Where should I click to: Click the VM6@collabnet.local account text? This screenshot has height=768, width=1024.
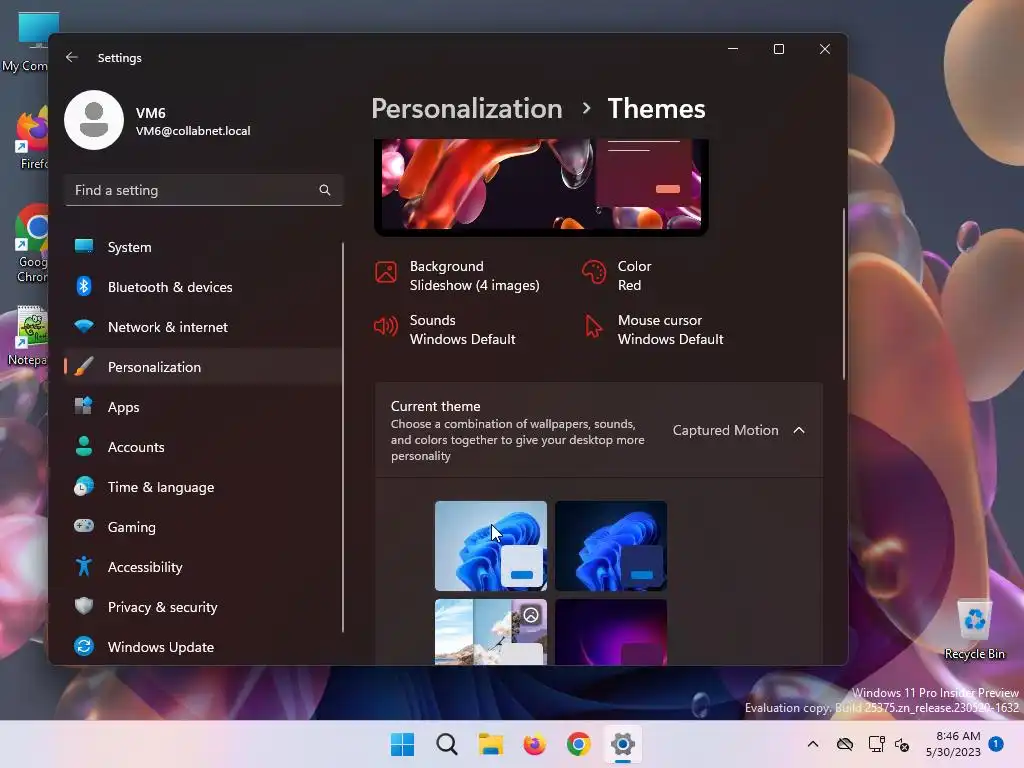(193, 131)
